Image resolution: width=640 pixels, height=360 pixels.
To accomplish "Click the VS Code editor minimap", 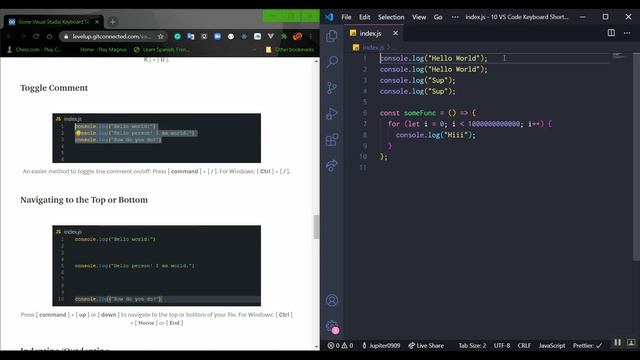I will pyautogui.click(x=620, y=55).
